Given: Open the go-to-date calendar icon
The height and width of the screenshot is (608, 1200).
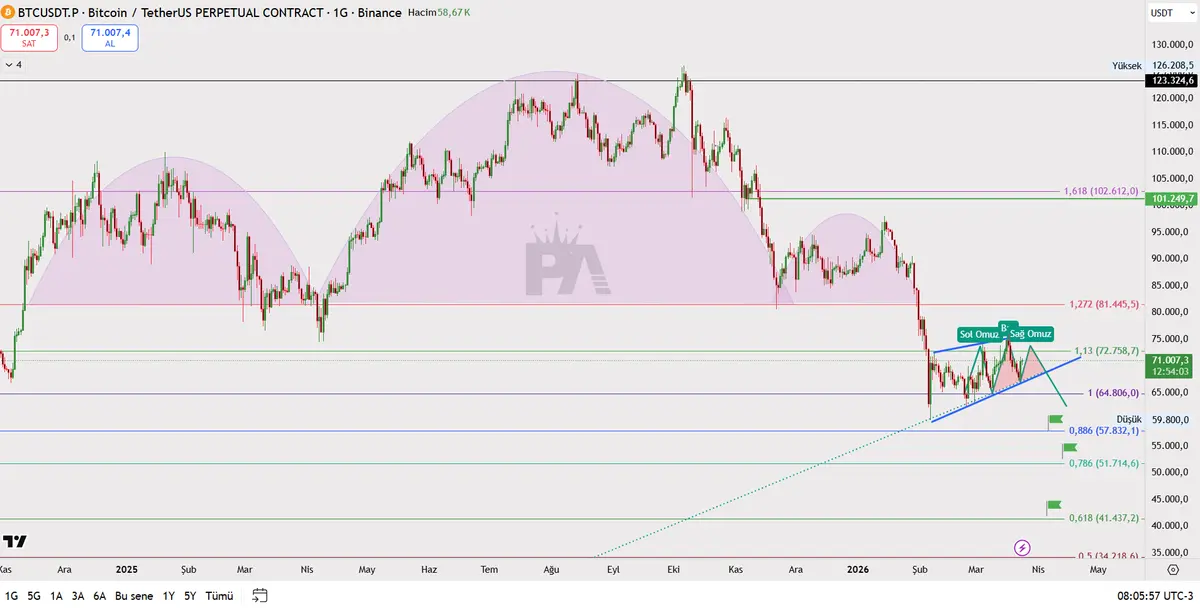Looking at the screenshot, I should [260, 595].
